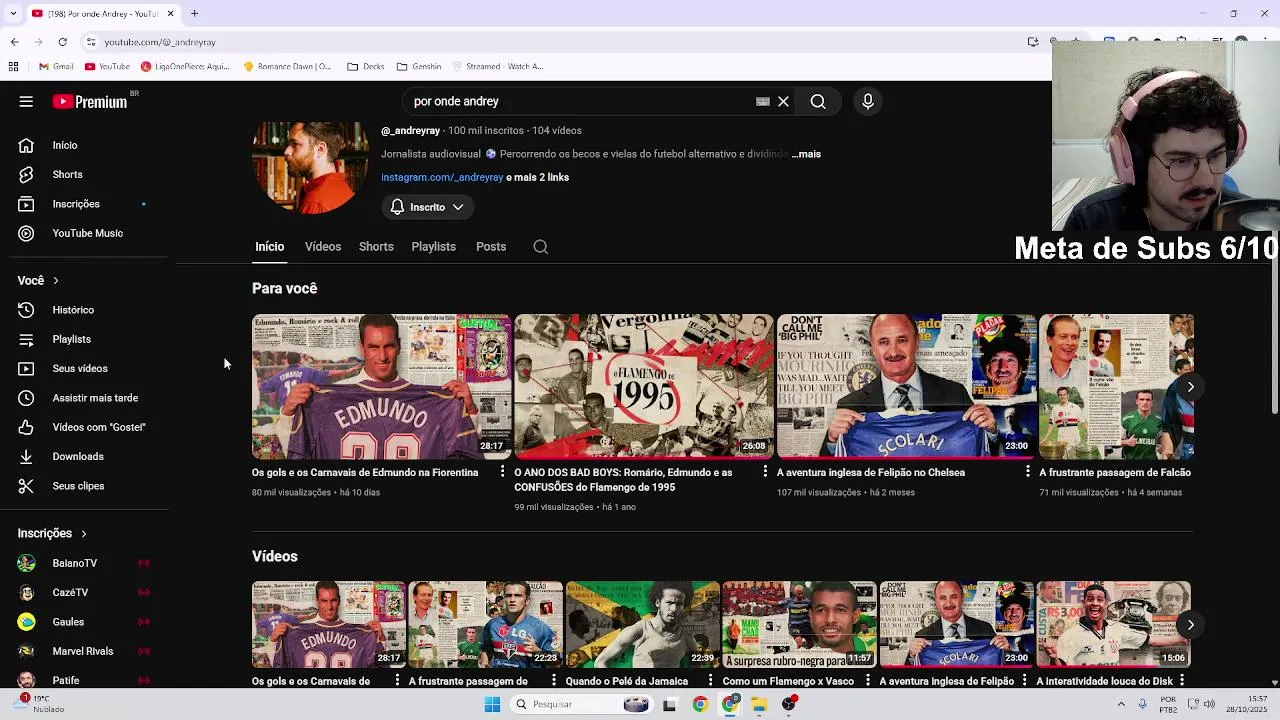Open the Windows Start menu

pyautogui.click(x=492, y=704)
